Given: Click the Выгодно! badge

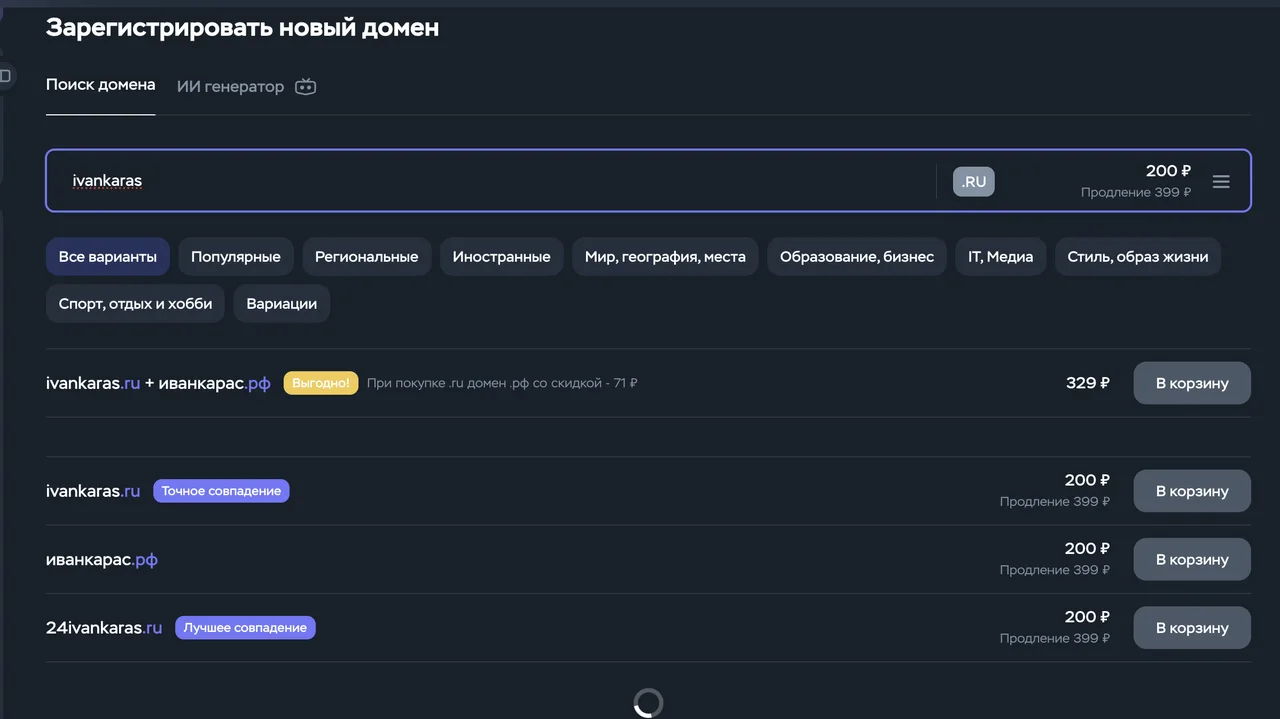Looking at the screenshot, I should coord(321,383).
